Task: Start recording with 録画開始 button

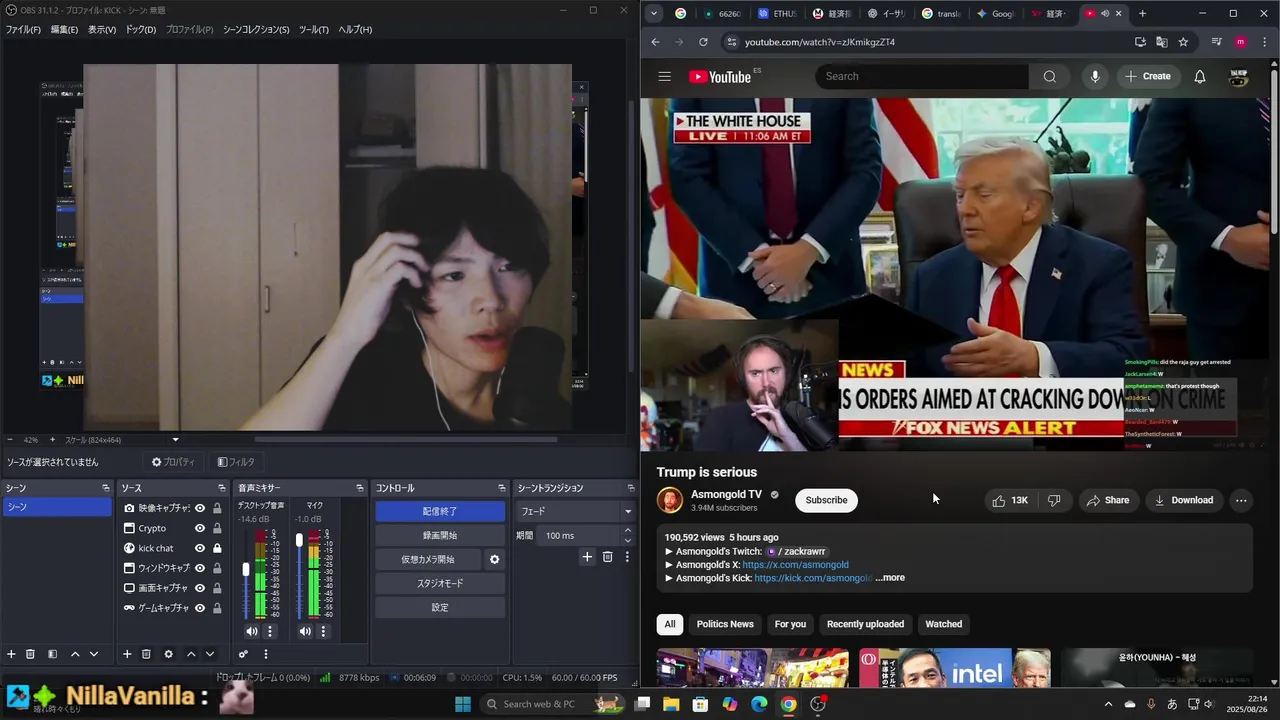Action: coord(440,535)
